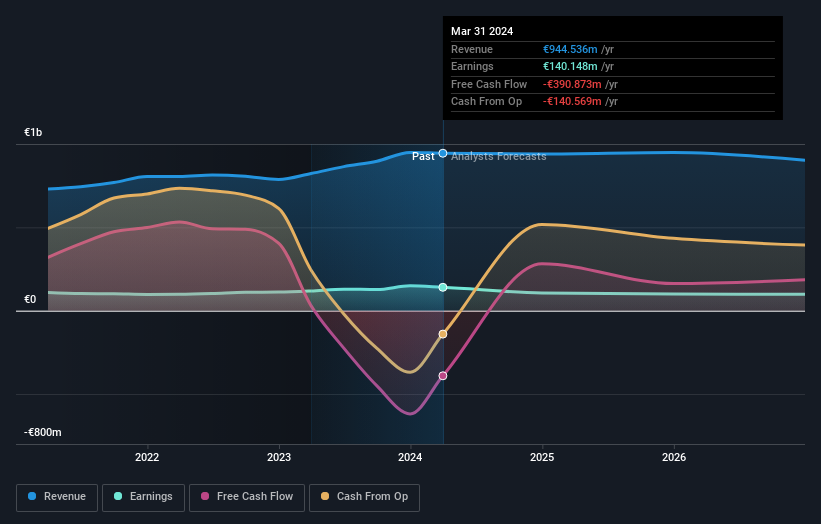Click the 'Mar 31 2024' tooltip date
This screenshot has width=821, height=524.
(482, 31)
